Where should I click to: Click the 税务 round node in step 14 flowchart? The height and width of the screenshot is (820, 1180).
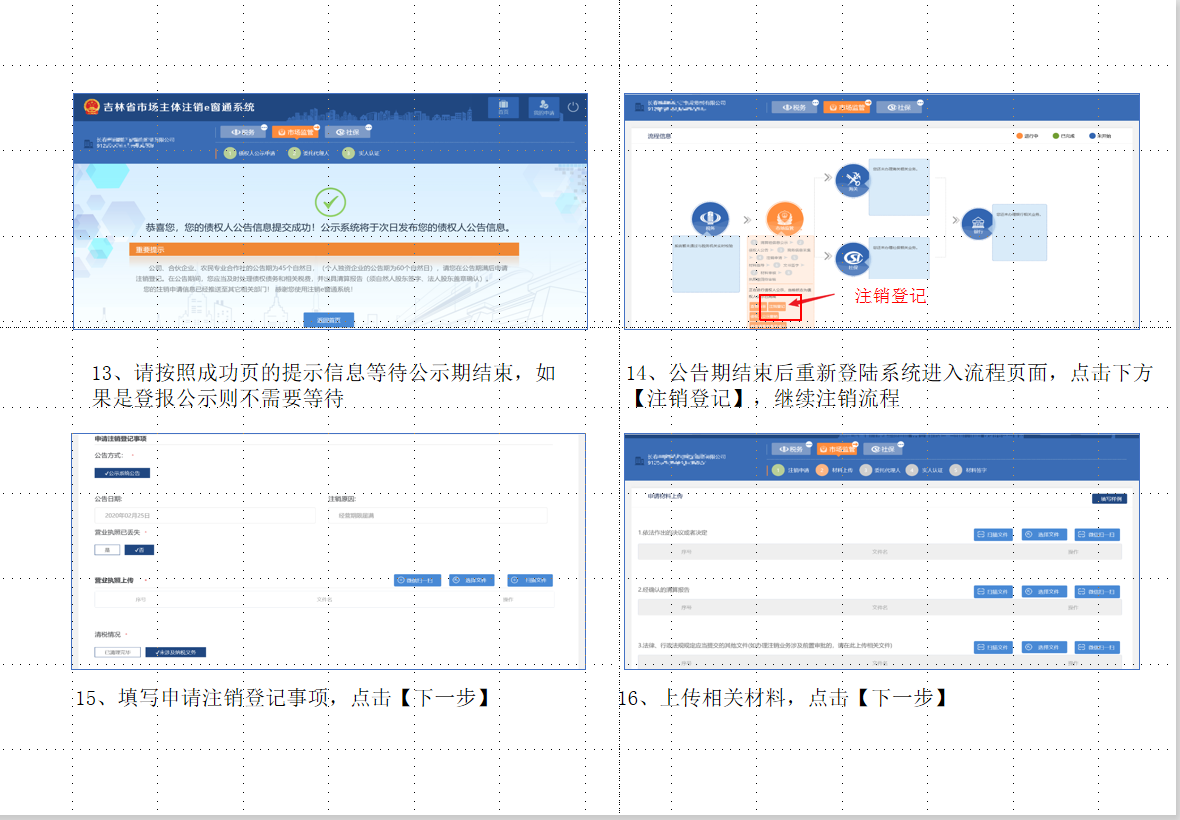click(x=710, y=220)
